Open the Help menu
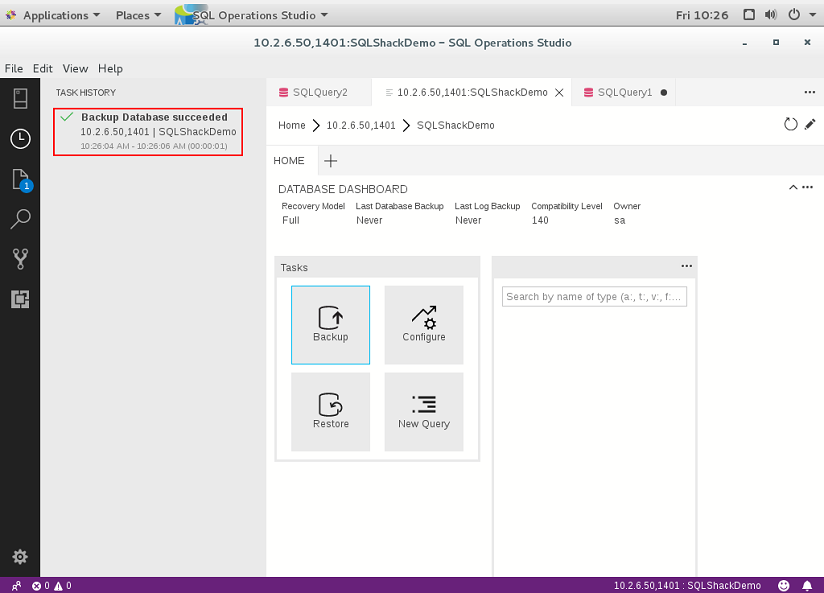 click(x=110, y=68)
